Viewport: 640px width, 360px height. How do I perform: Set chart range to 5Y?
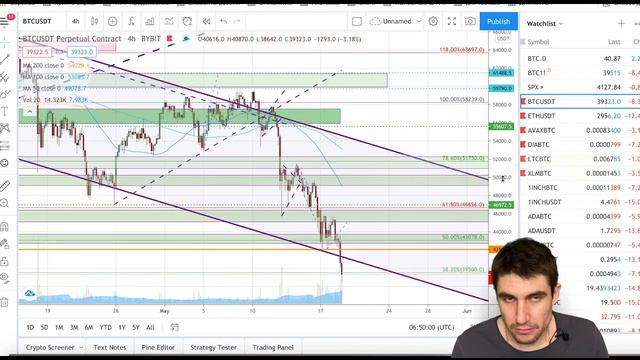136,327
